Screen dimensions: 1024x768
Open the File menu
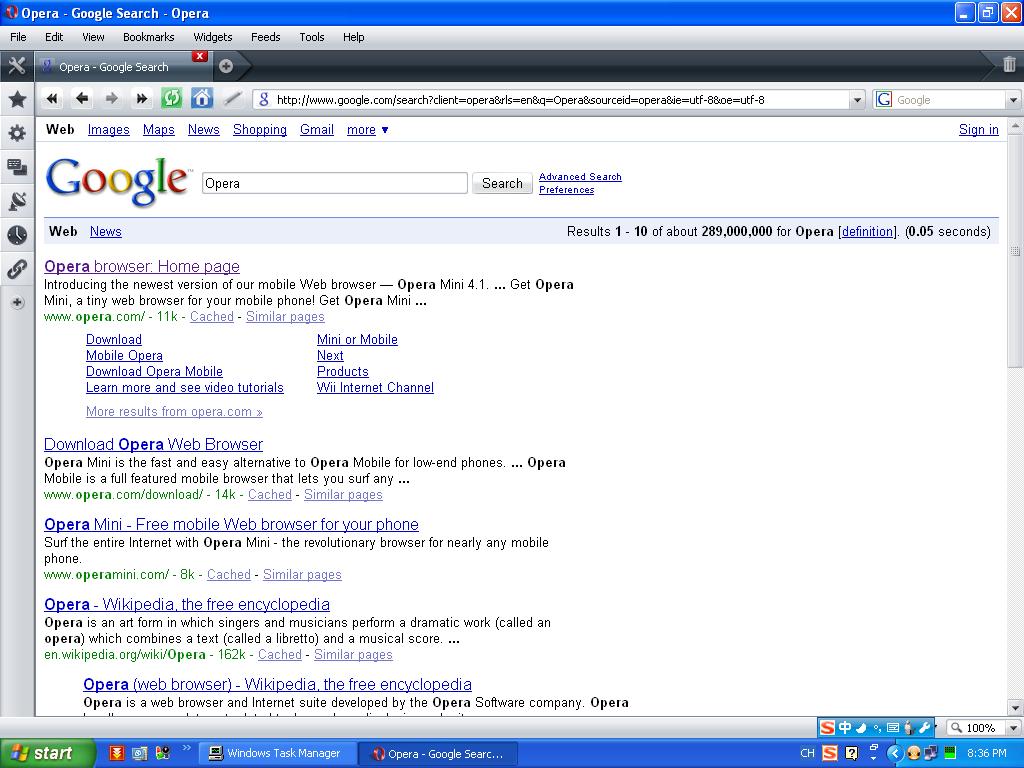click(18, 37)
